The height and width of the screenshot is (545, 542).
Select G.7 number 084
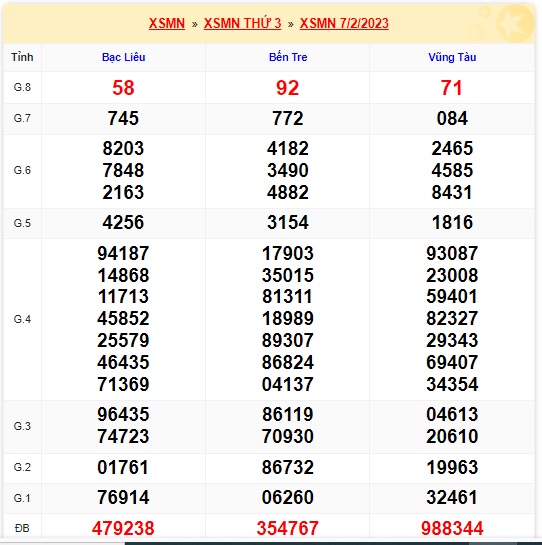452,119
